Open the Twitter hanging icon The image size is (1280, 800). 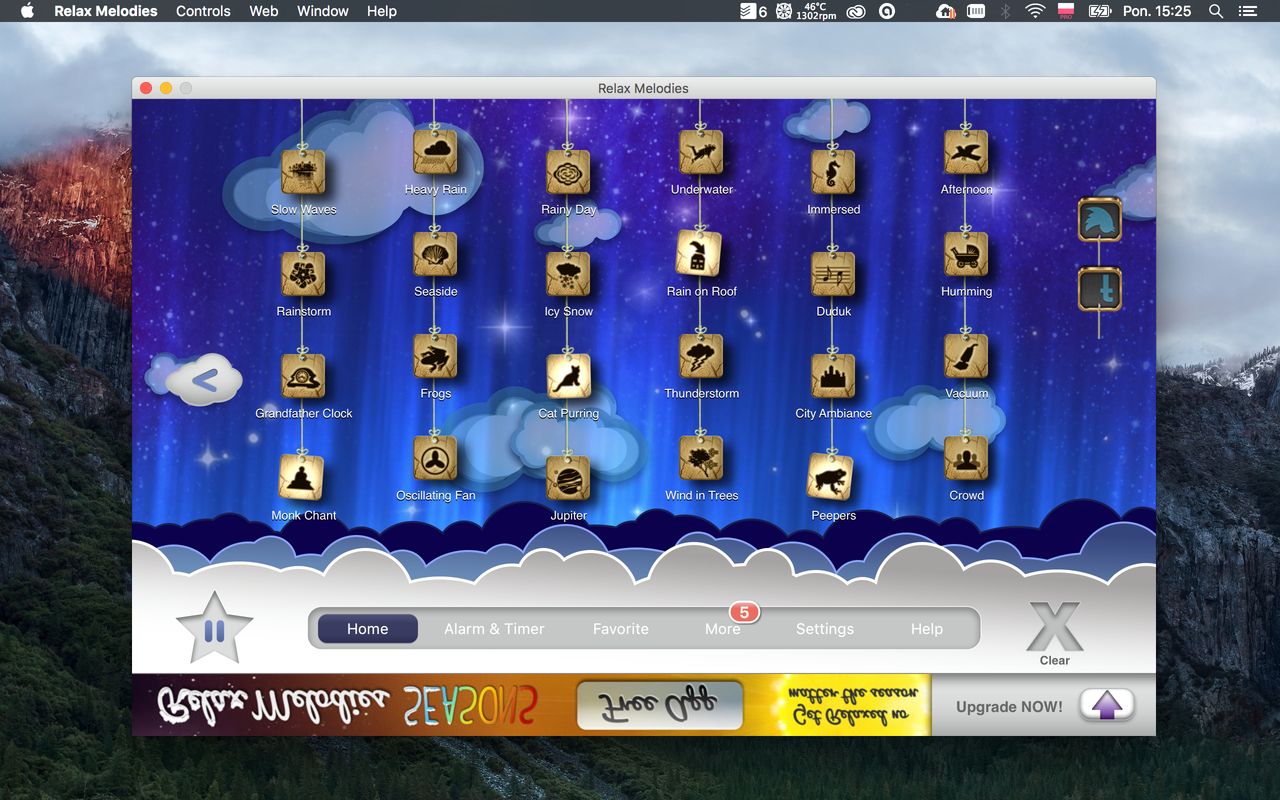point(1099,290)
